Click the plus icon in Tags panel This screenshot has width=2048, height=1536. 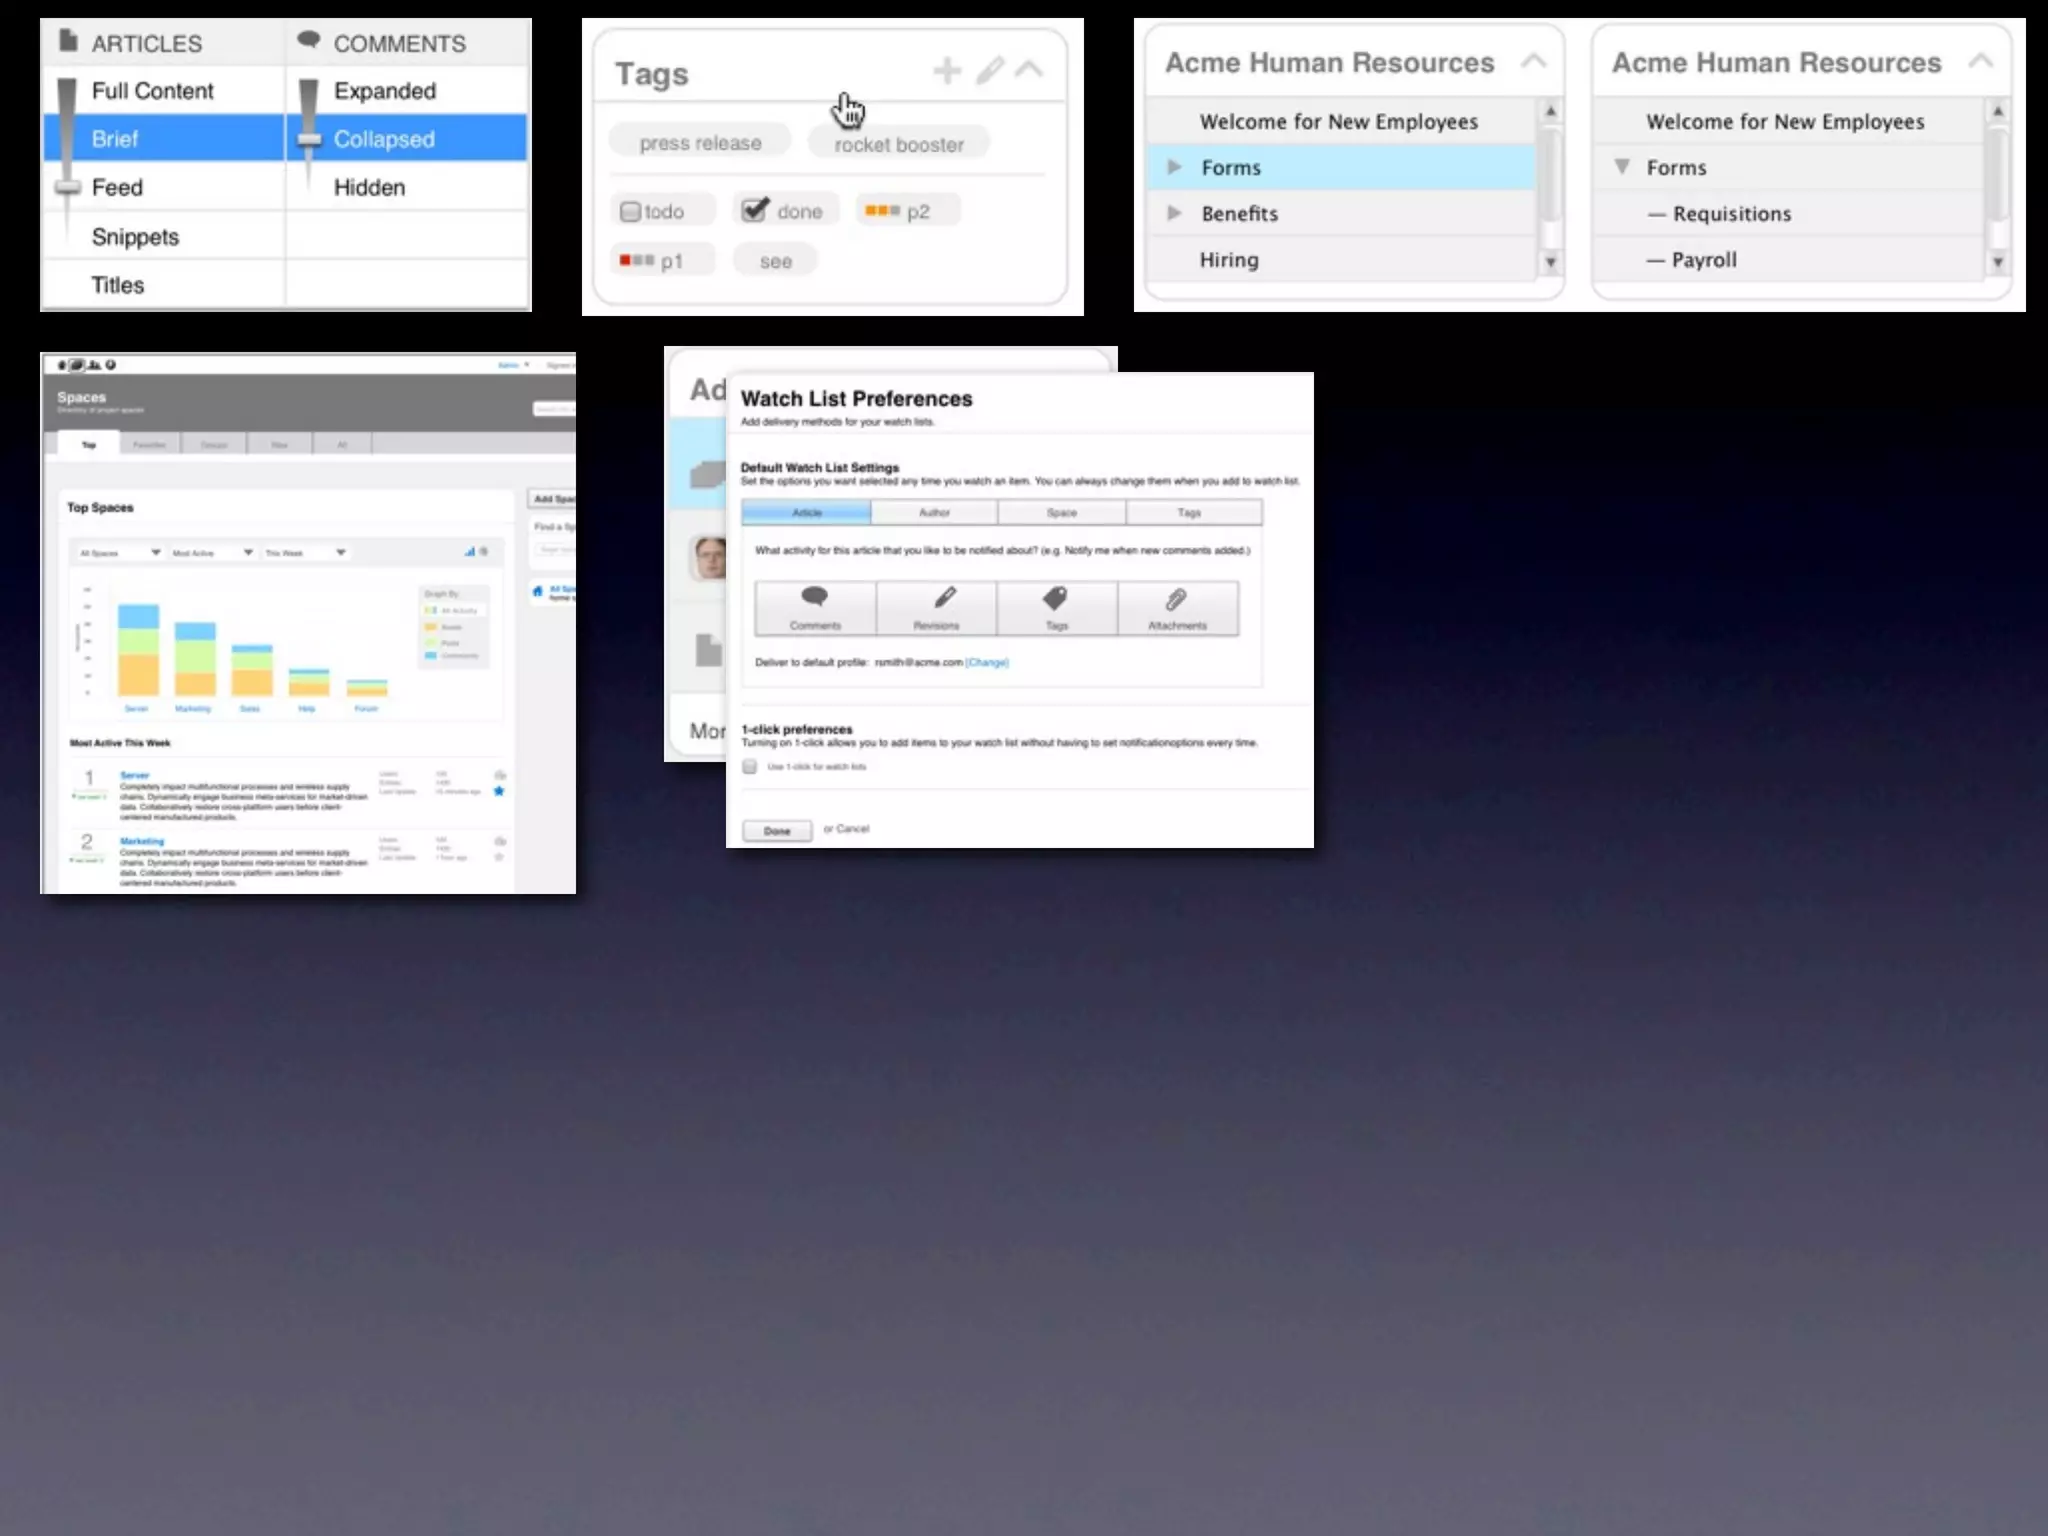click(946, 71)
